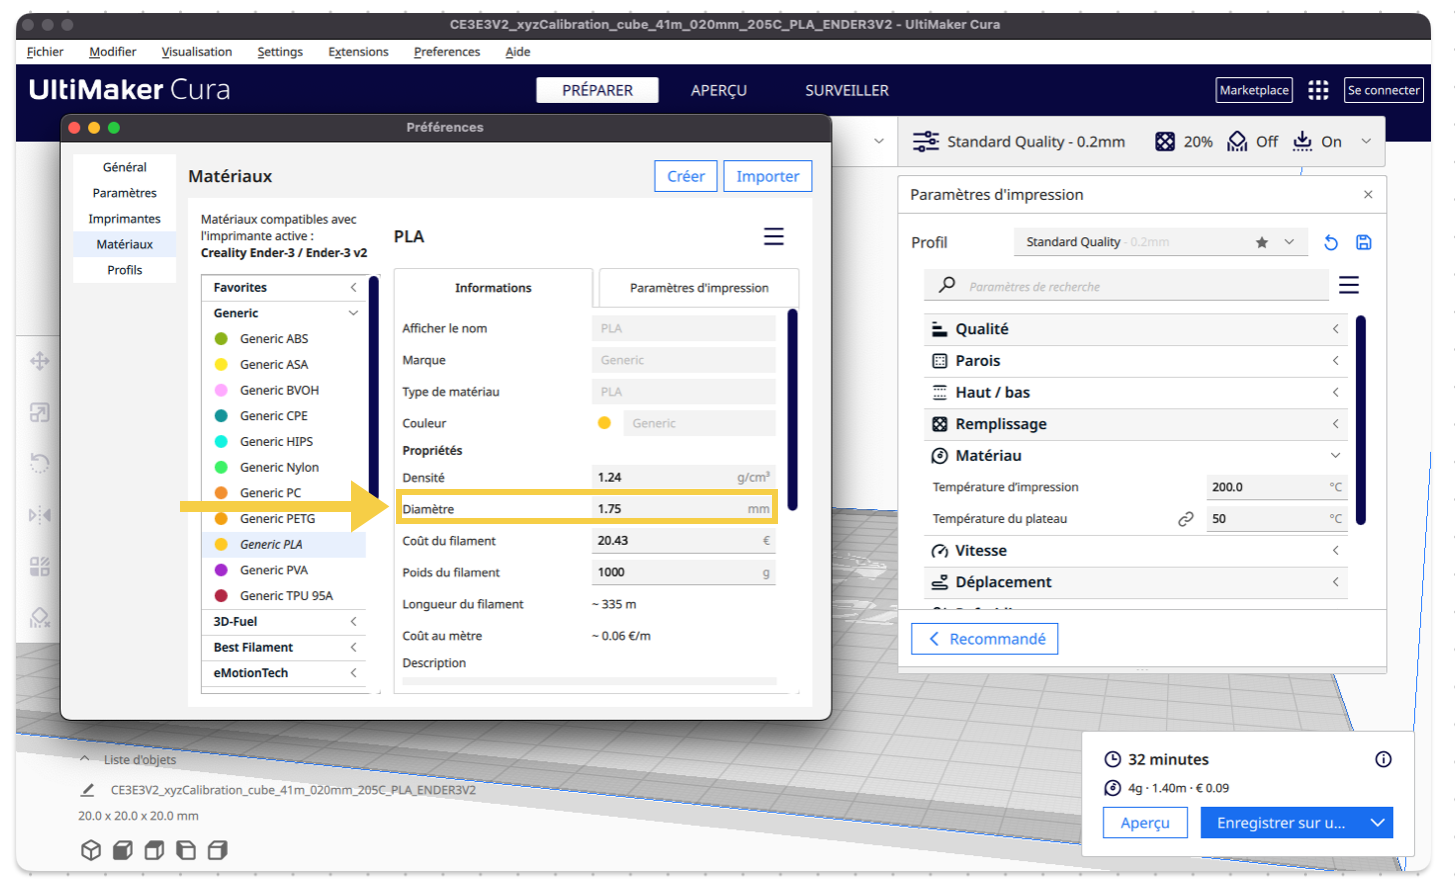This screenshot has height=890, width=1455.
Task: Click the Paramètres de recherche search field
Action: 1126,286
